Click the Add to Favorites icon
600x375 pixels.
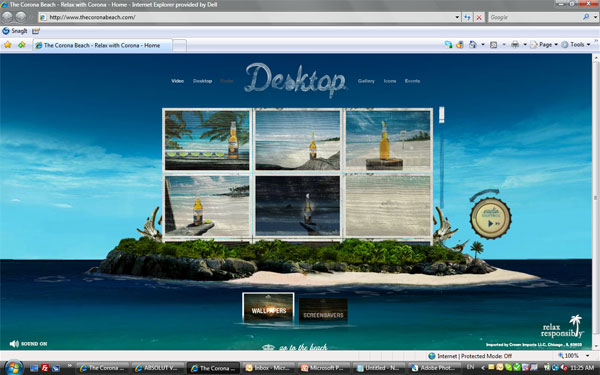tap(22, 45)
